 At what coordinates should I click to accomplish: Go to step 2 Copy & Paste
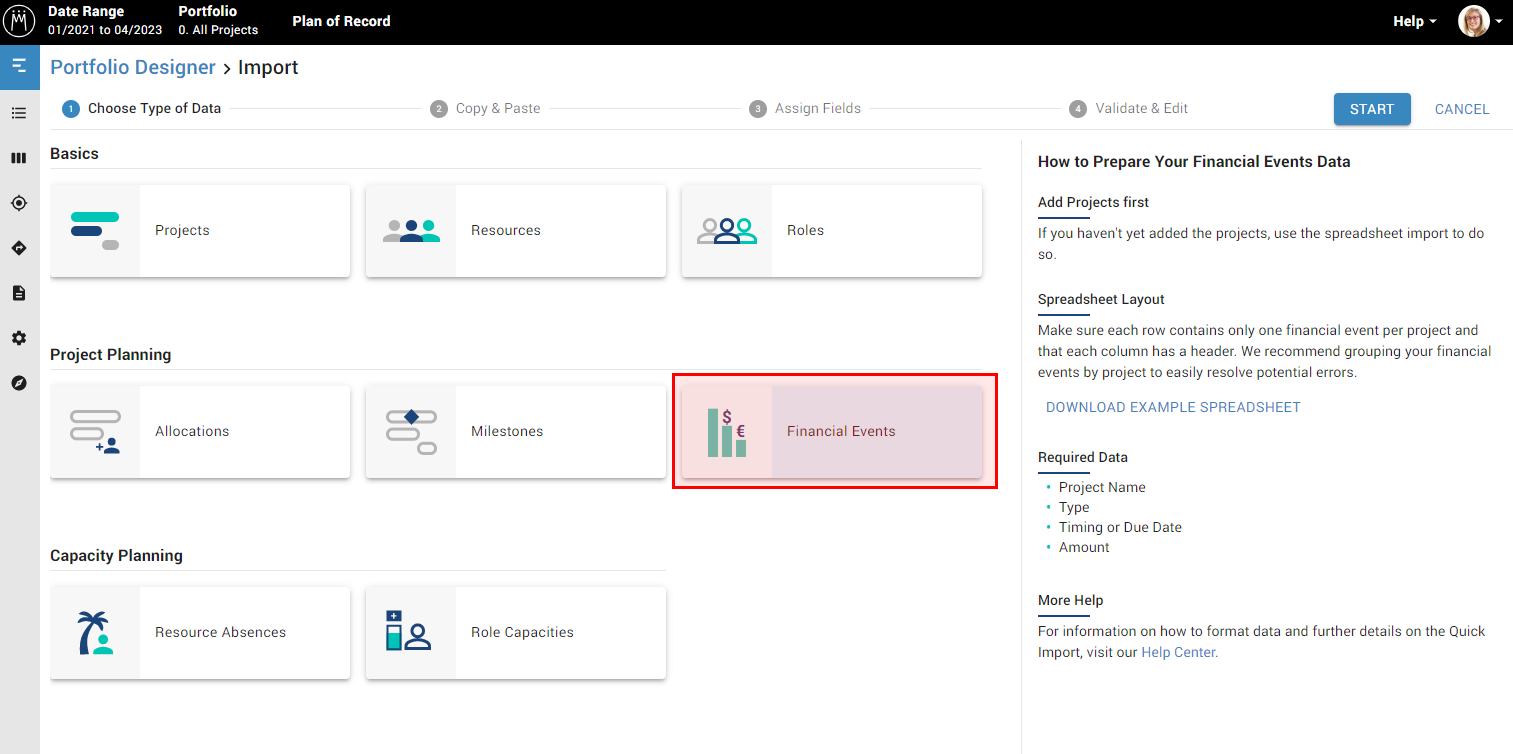click(486, 108)
